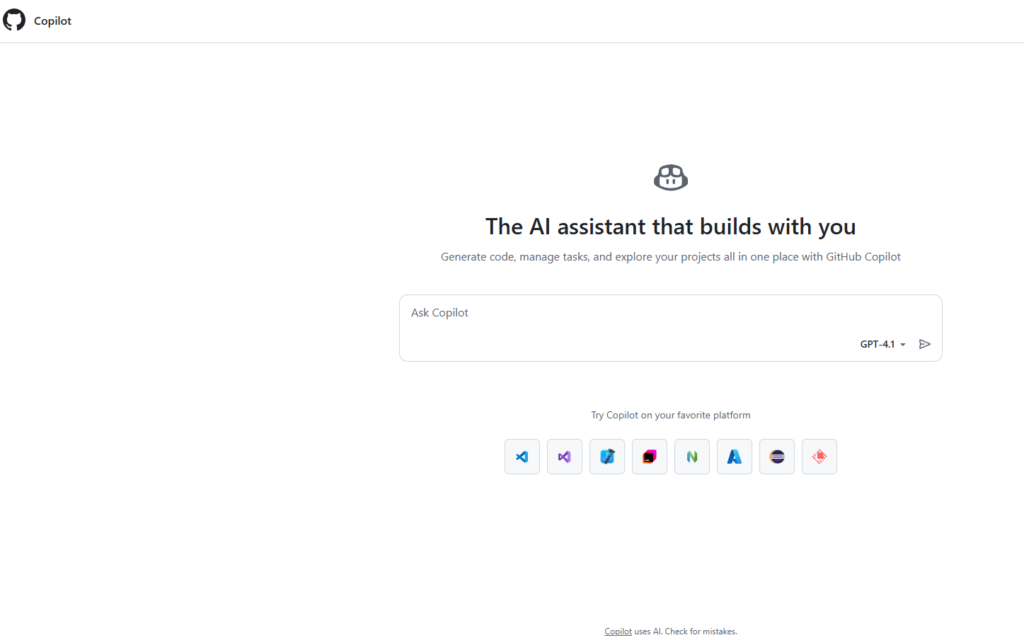Open the VS Code platform icon
This screenshot has width=1024, height=640.
[x=522, y=456]
